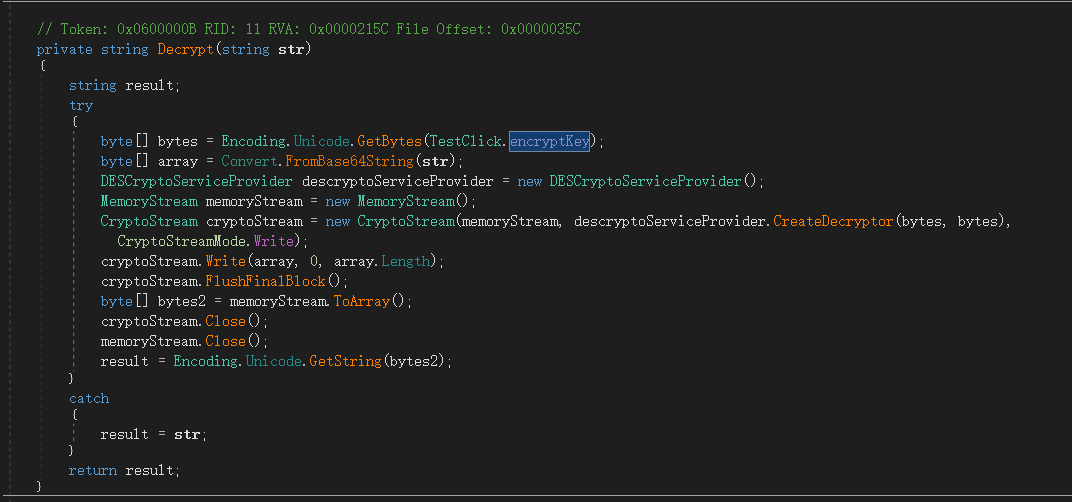Click the catch keyword
Screen dimensions: 1072x502
point(89,398)
